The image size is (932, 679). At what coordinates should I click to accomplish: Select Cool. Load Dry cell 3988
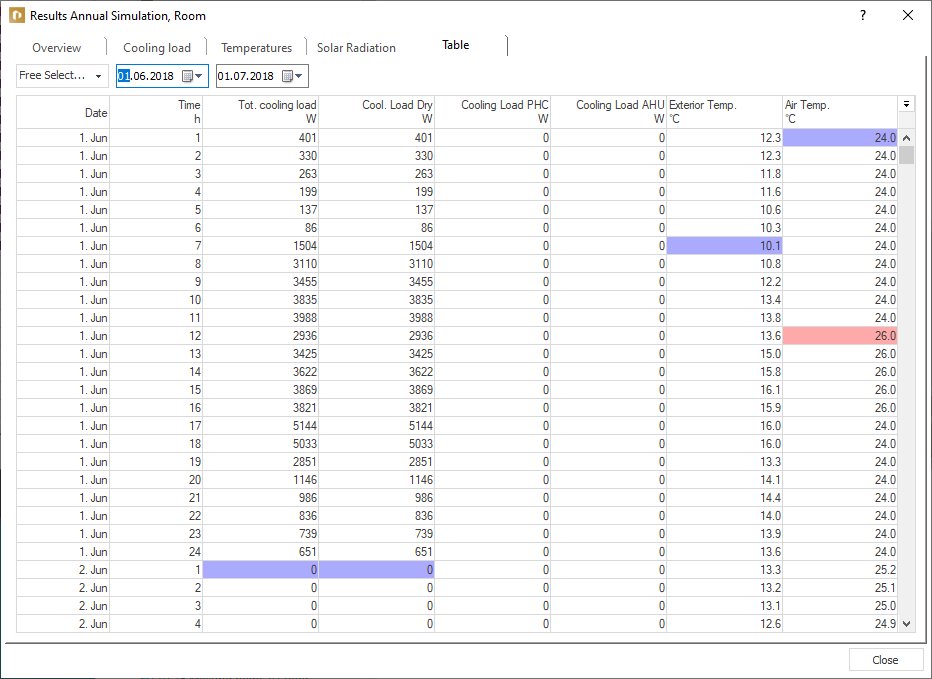click(376, 318)
